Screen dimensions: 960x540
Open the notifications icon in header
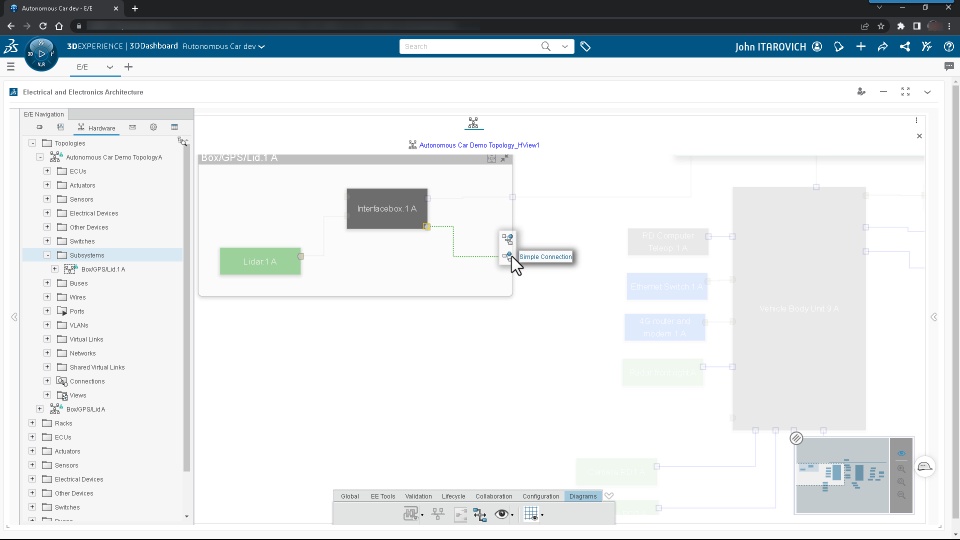pyautogui.click(x=839, y=47)
